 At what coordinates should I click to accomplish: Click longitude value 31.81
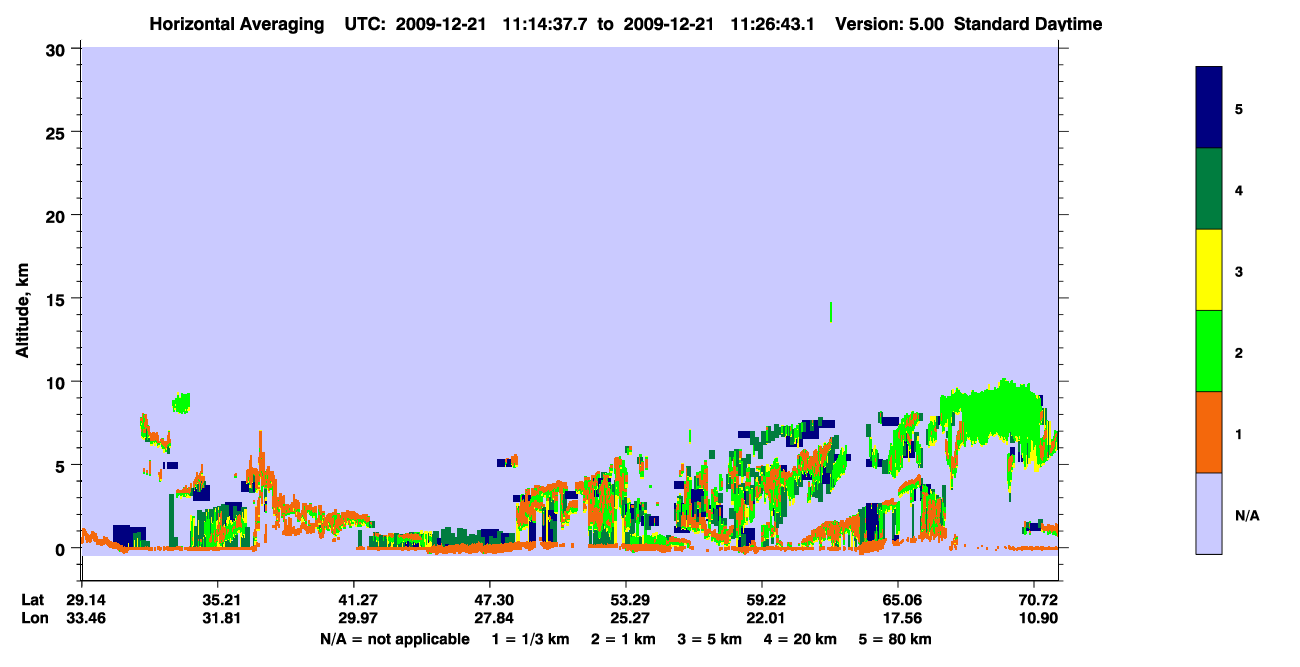coord(218,618)
